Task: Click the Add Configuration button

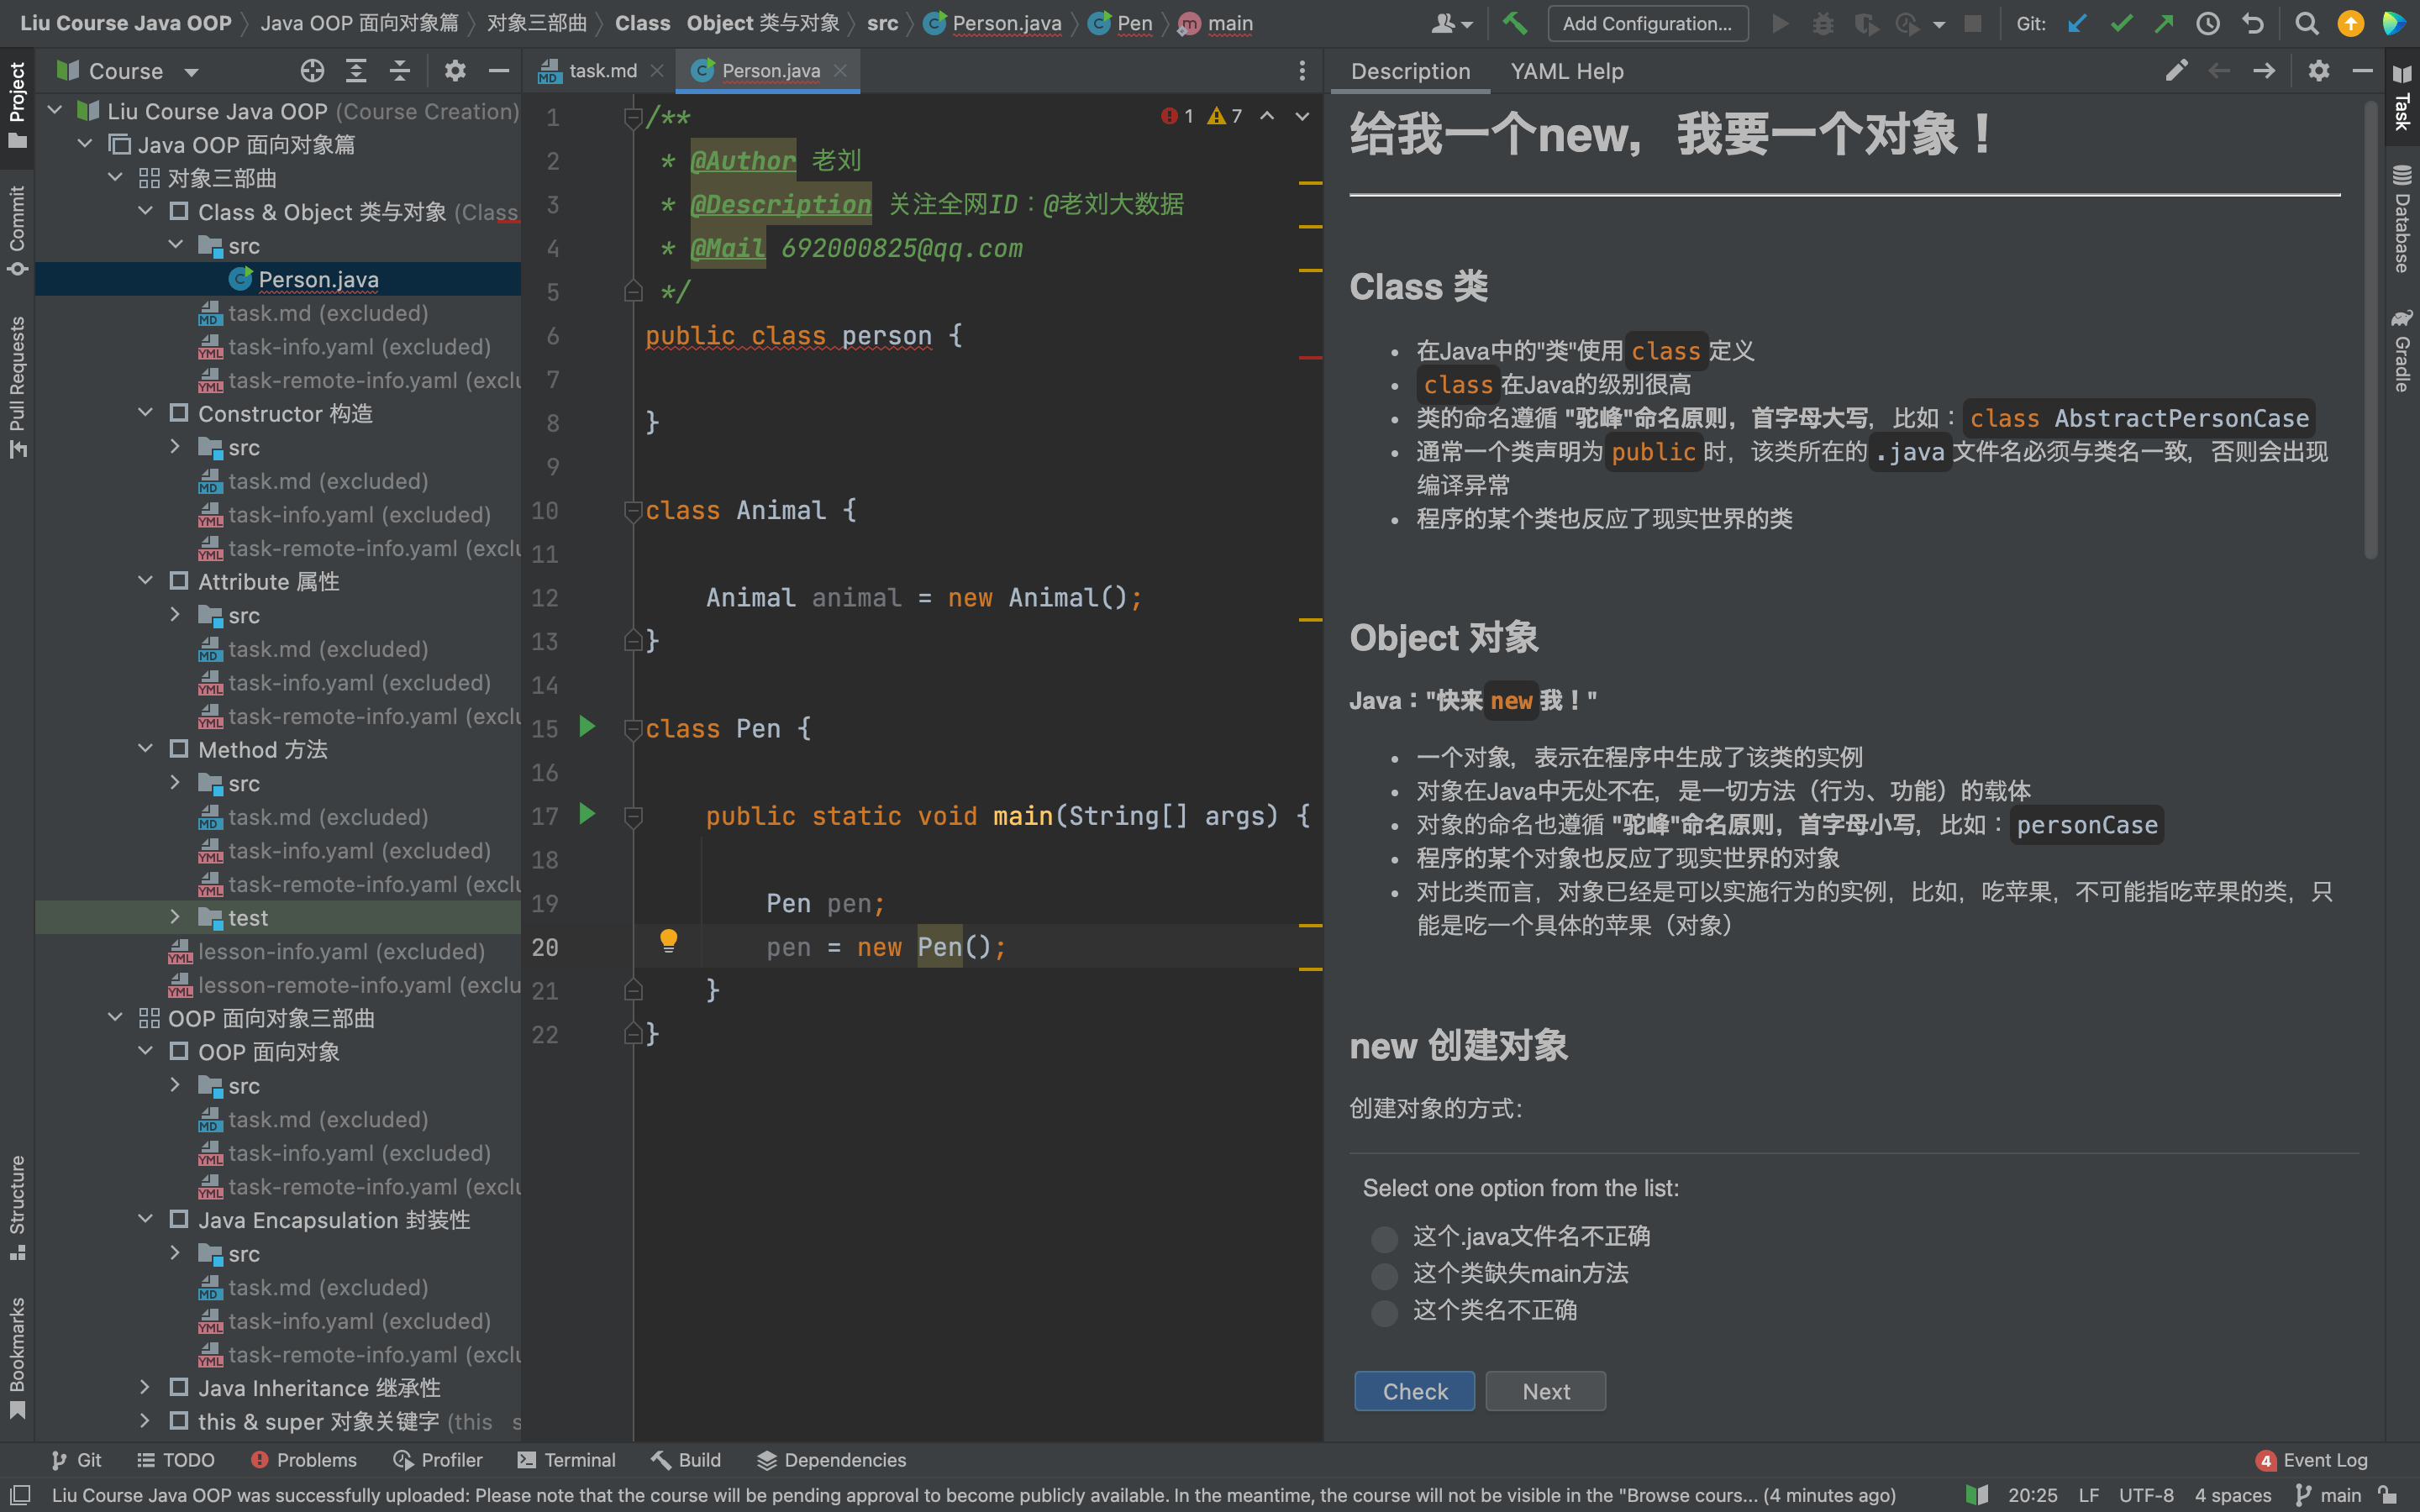Action: point(1647,23)
